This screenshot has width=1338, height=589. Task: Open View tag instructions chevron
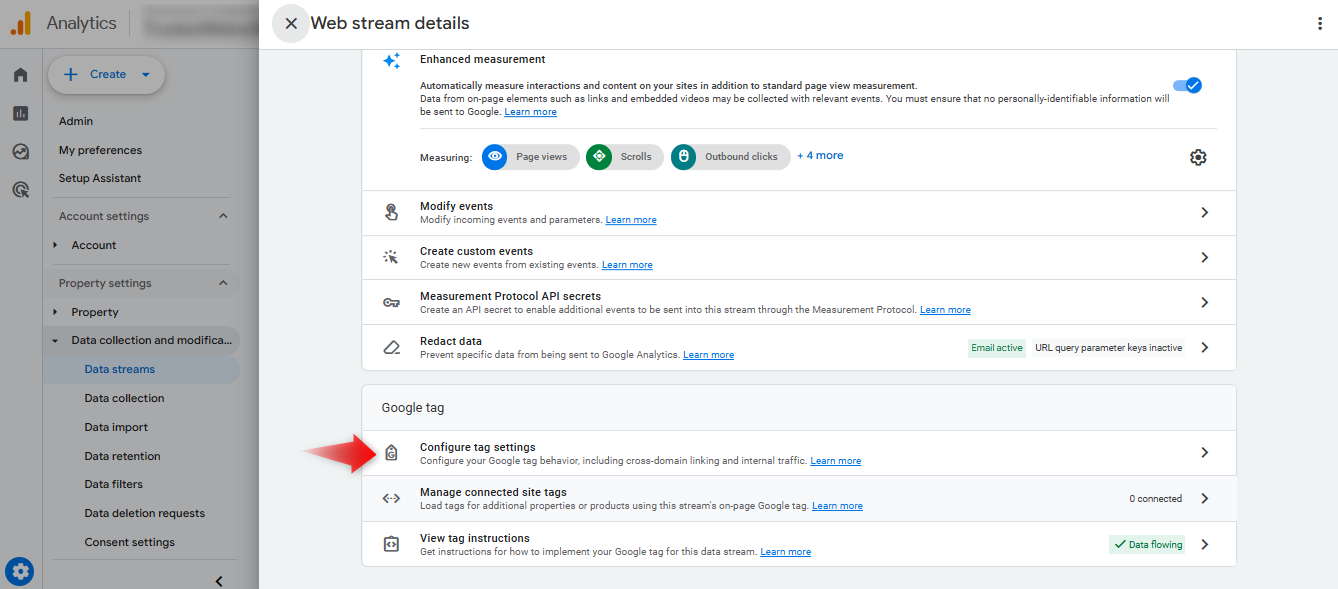tap(1205, 544)
